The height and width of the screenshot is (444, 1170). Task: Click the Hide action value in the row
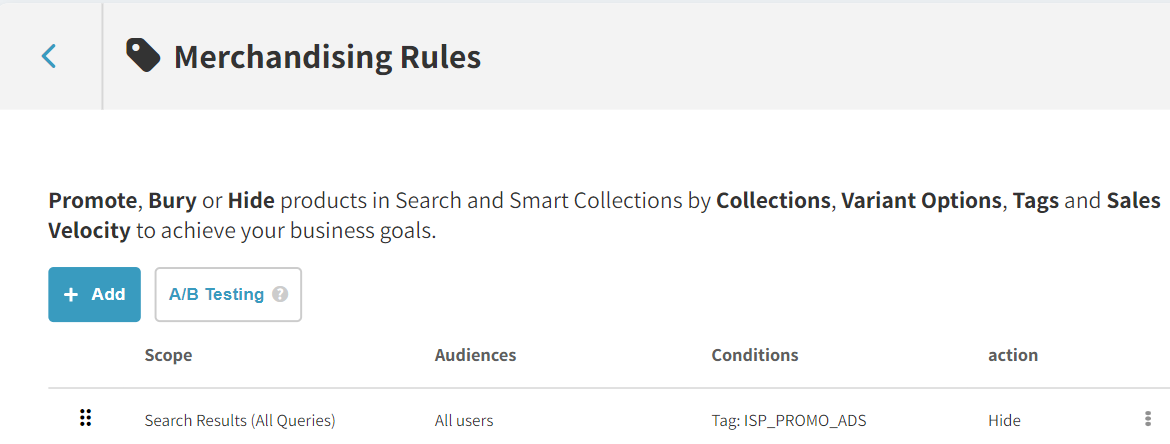(x=1004, y=421)
